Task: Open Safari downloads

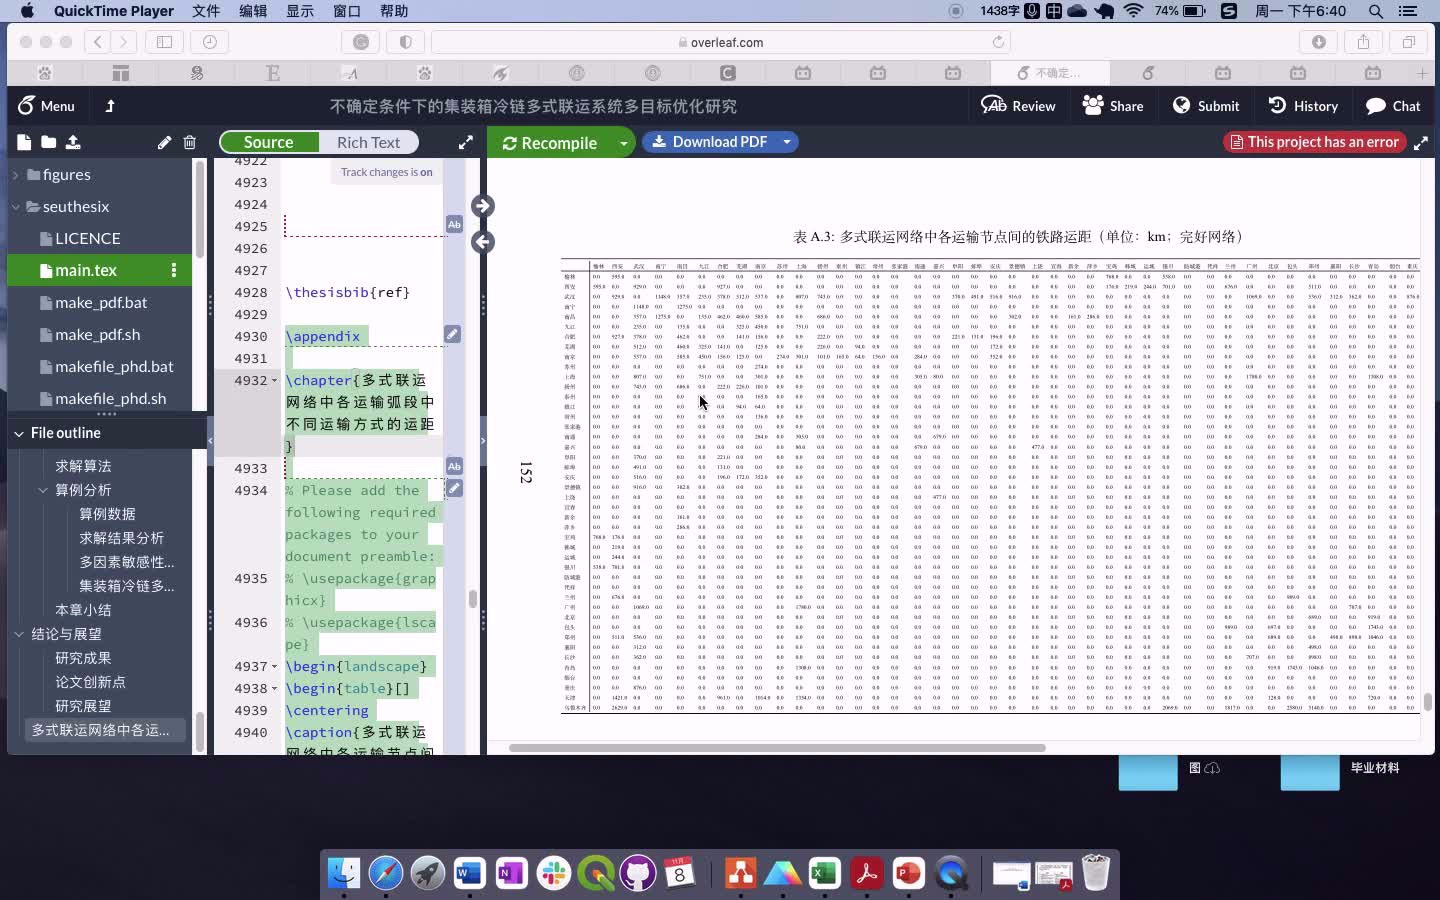Action: [x=1319, y=42]
